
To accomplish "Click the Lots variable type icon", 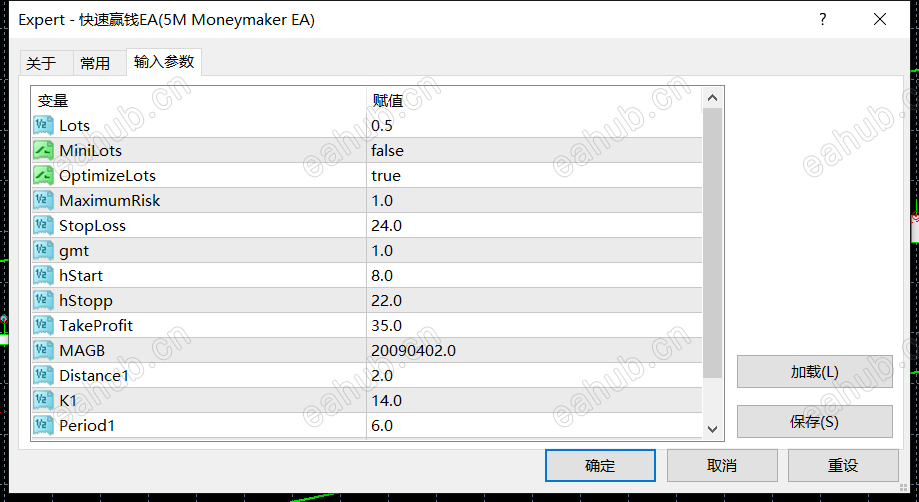I will click(x=43, y=125).
